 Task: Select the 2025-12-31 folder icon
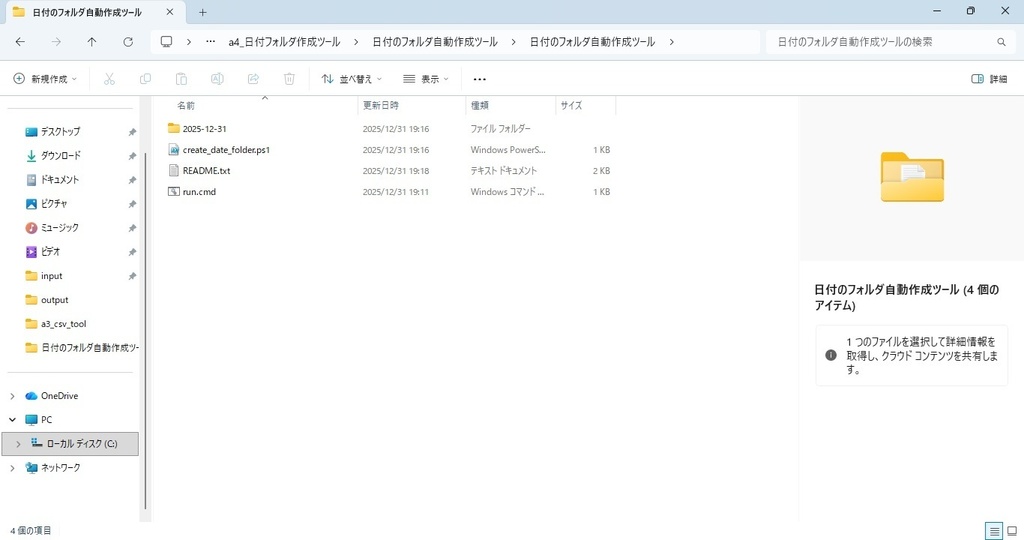coord(173,129)
